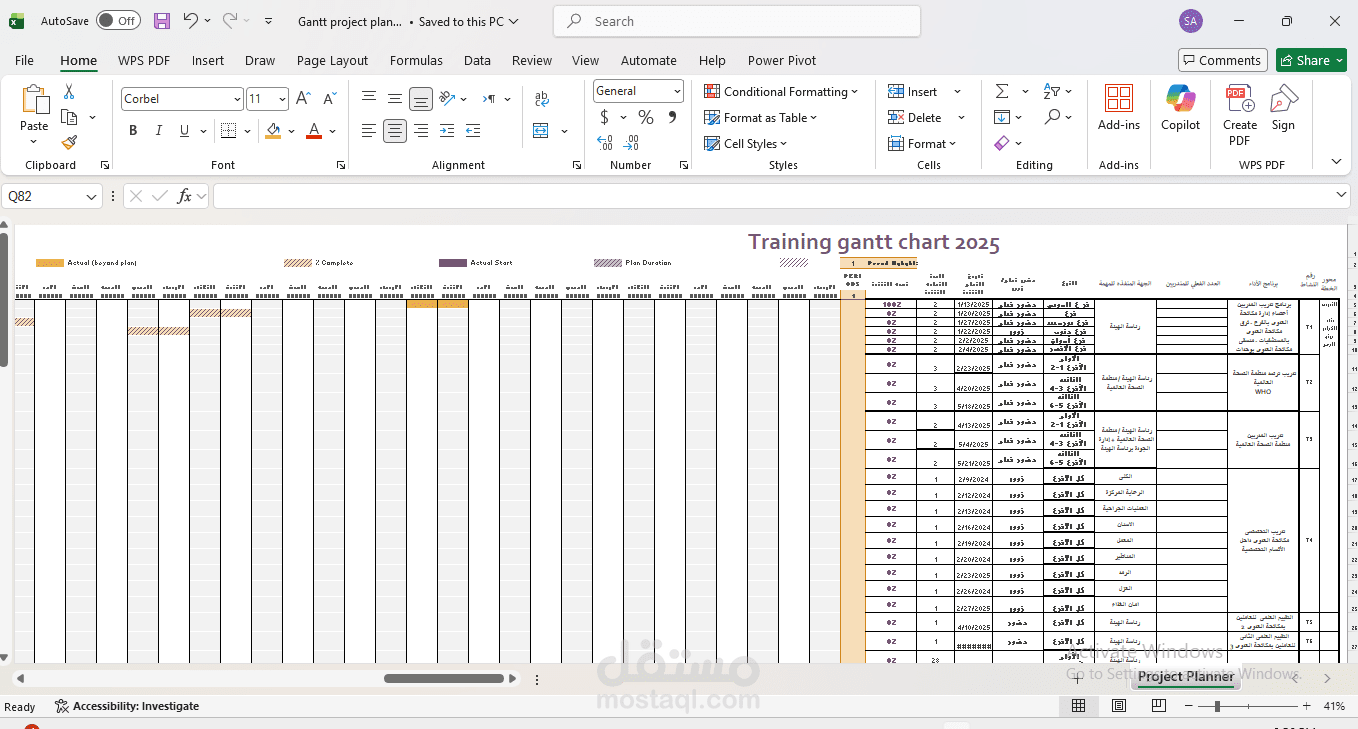The image size is (1358, 729).
Task: Align text to the left
Action: (x=369, y=130)
